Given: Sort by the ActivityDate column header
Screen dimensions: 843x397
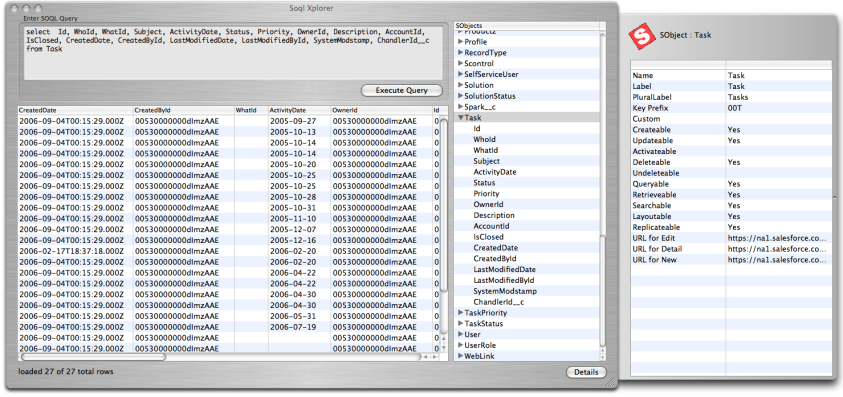Looking at the screenshot, I should point(299,110).
